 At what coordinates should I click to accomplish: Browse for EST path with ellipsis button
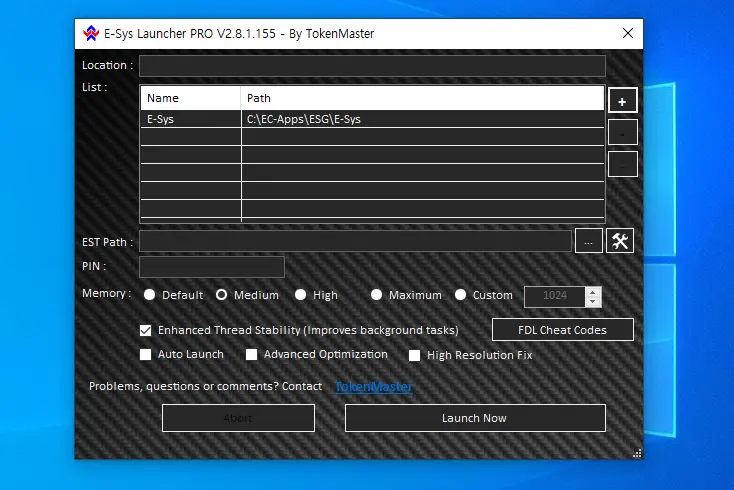(589, 241)
